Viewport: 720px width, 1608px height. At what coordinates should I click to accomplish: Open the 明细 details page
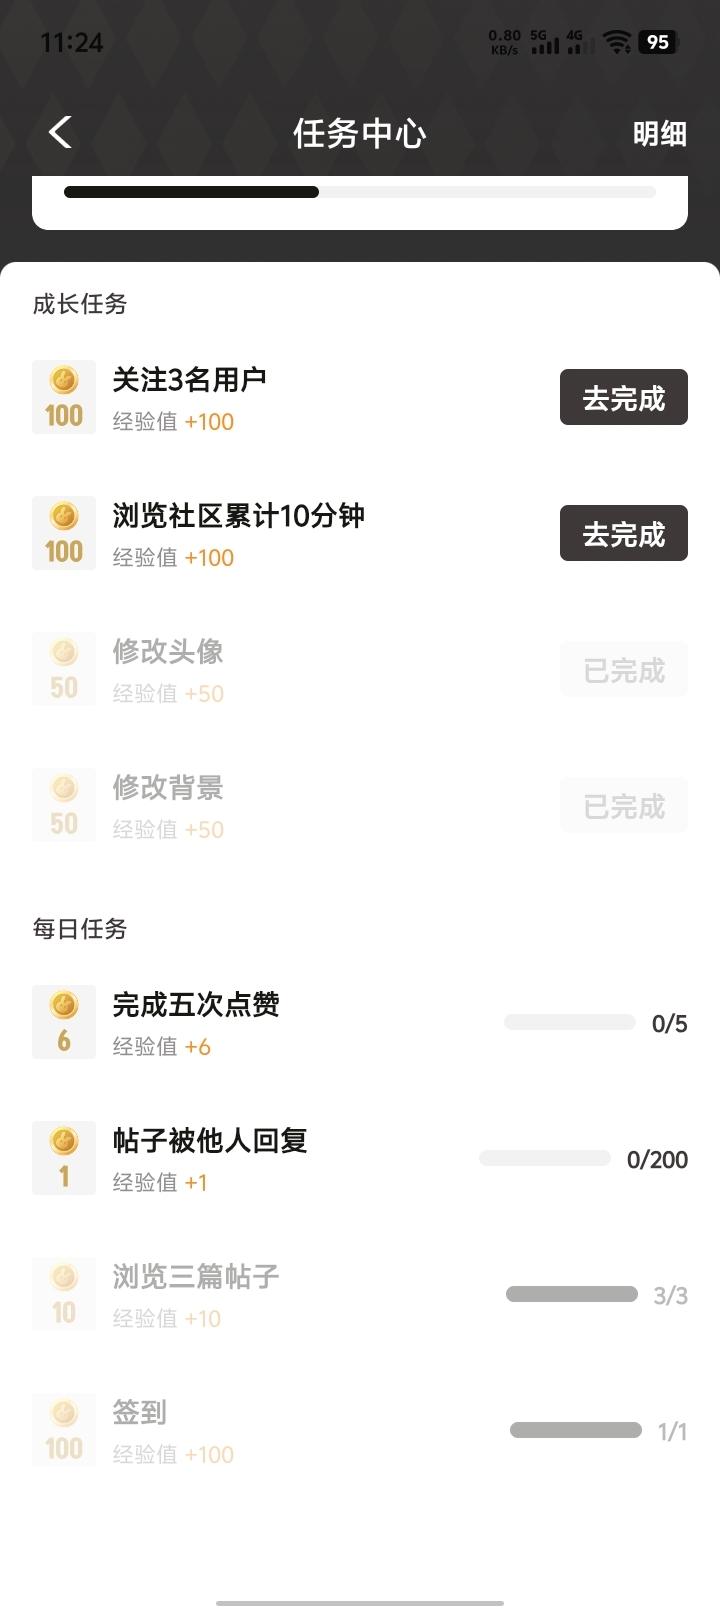(x=659, y=133)
